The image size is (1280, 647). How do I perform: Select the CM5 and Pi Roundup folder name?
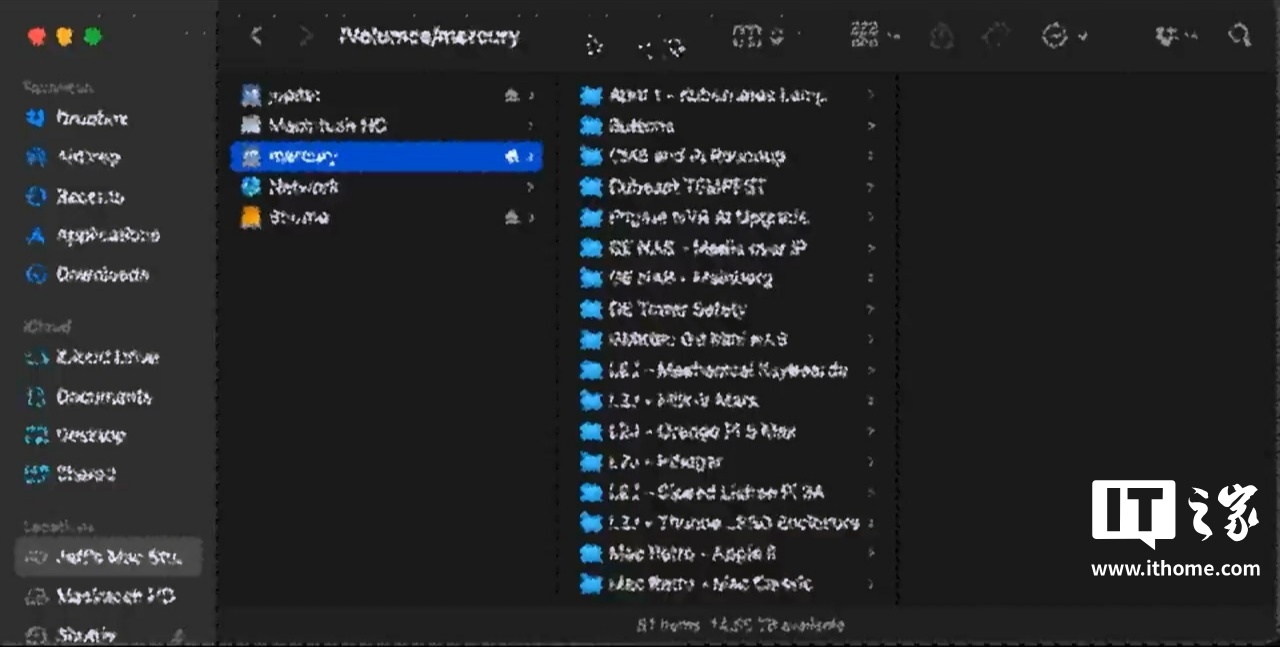click(x=697, y=156)
